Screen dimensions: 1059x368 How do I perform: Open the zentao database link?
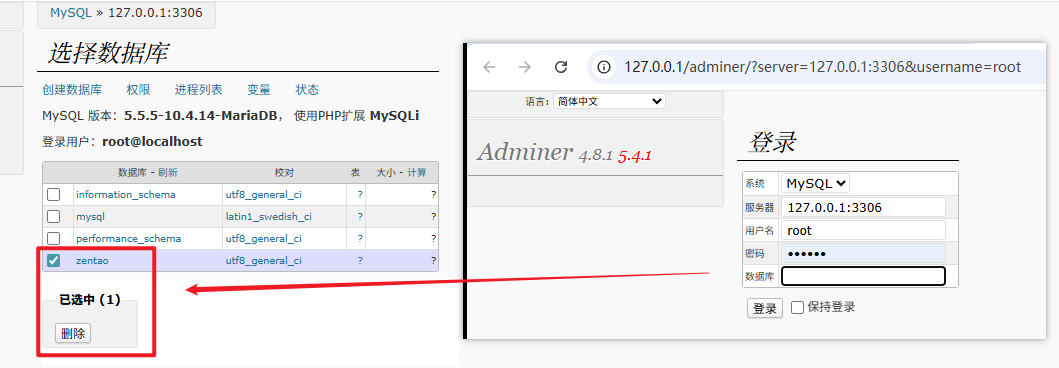tap(93, 261)
